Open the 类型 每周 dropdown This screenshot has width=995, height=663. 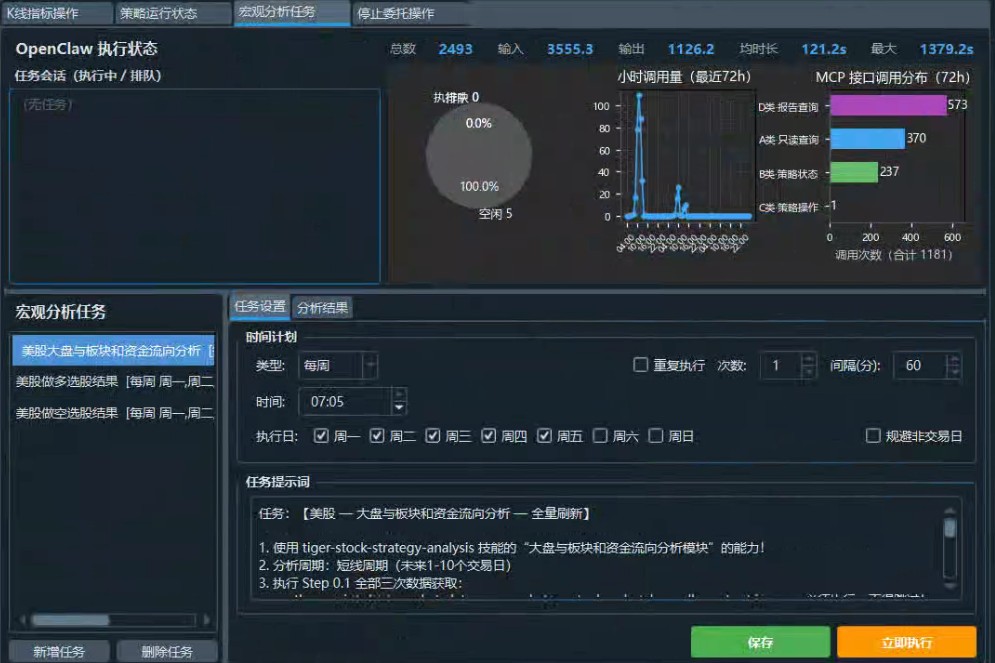coord(338,365)
